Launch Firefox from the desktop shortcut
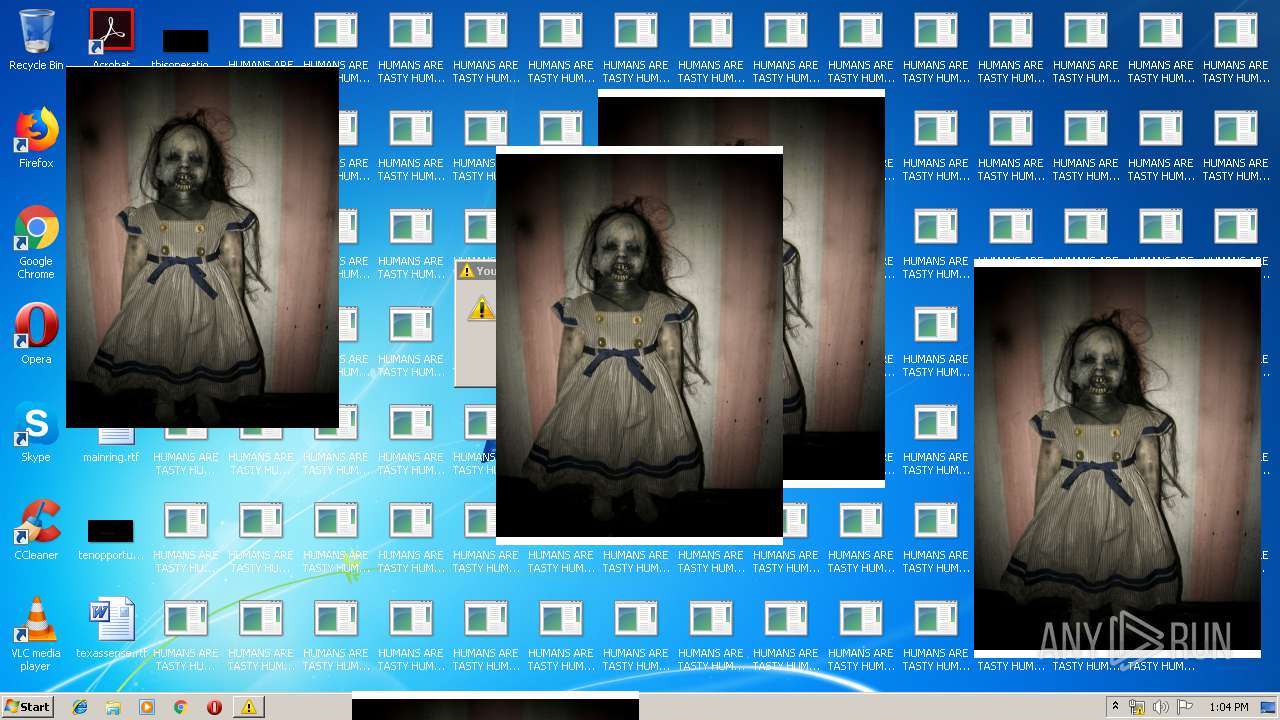This screenshot has height=720, width=1280. tap(36, 139)
